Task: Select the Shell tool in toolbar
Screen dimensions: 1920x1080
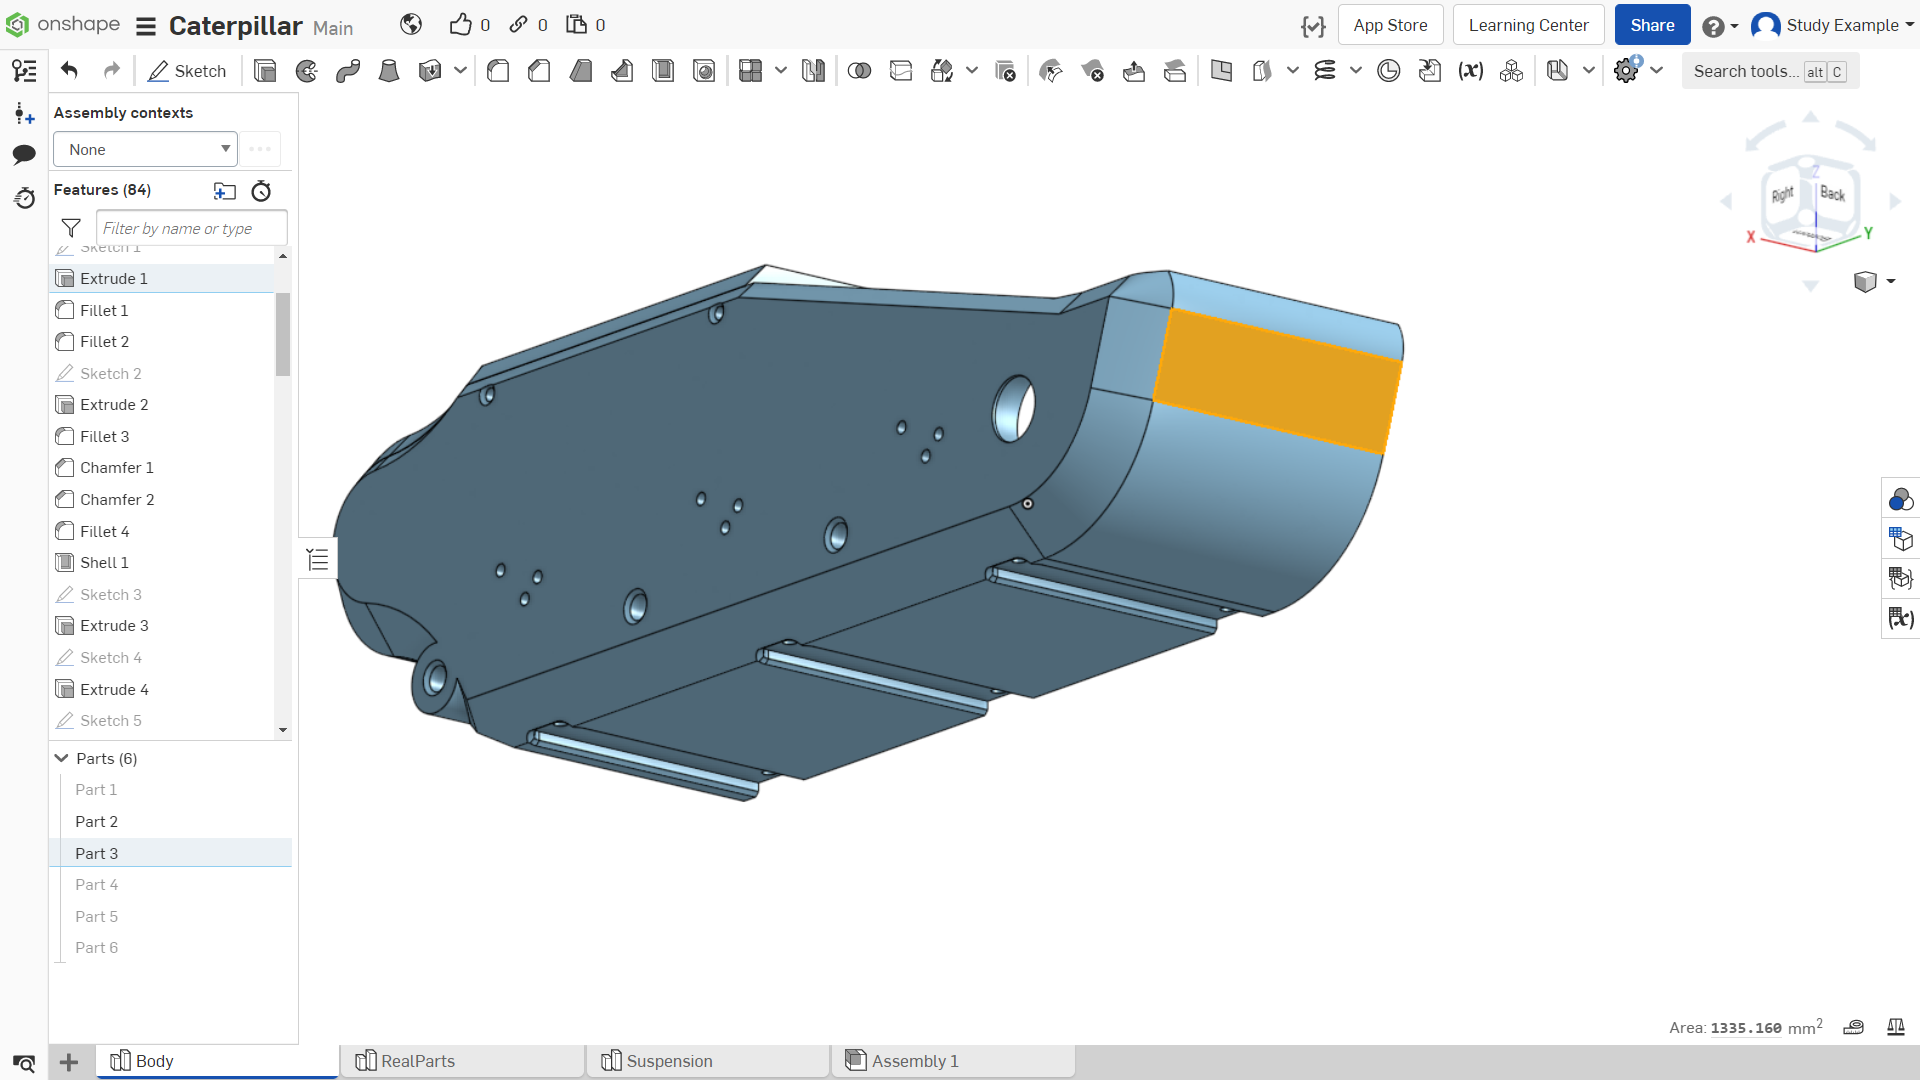Action: click(663, 71)
